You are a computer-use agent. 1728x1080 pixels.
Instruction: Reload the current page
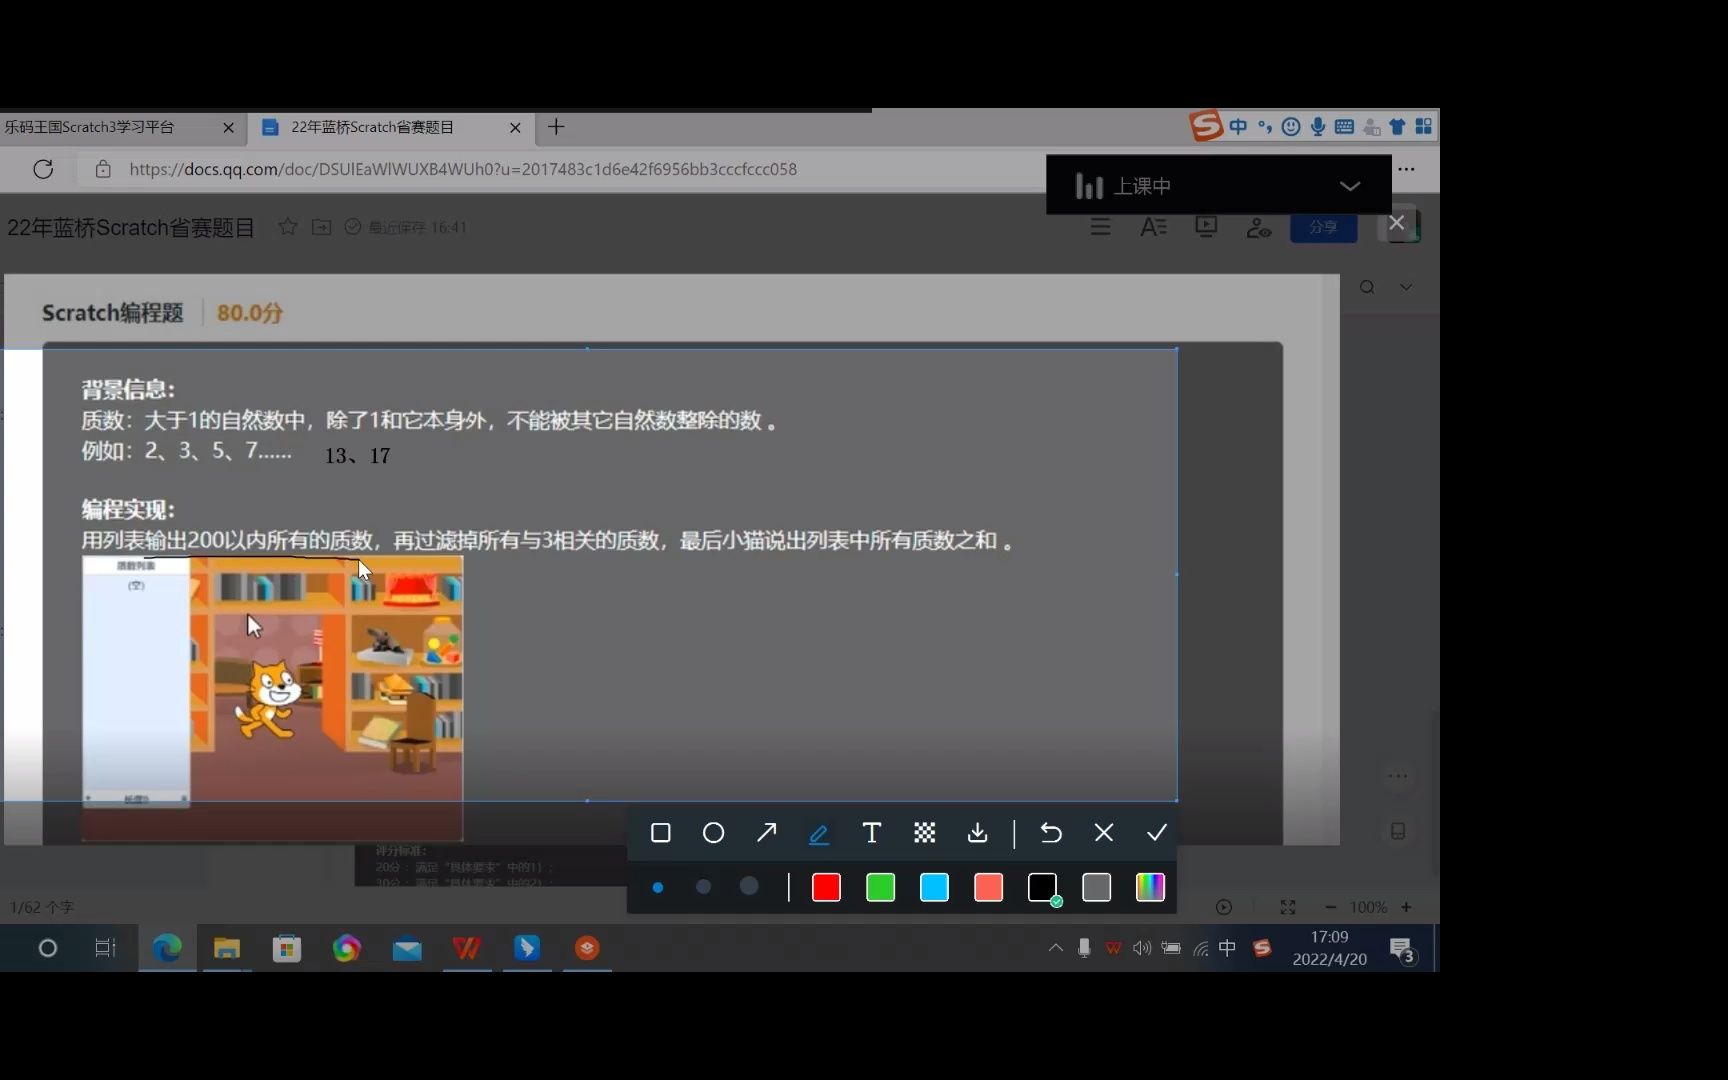(x=43, y=169)
